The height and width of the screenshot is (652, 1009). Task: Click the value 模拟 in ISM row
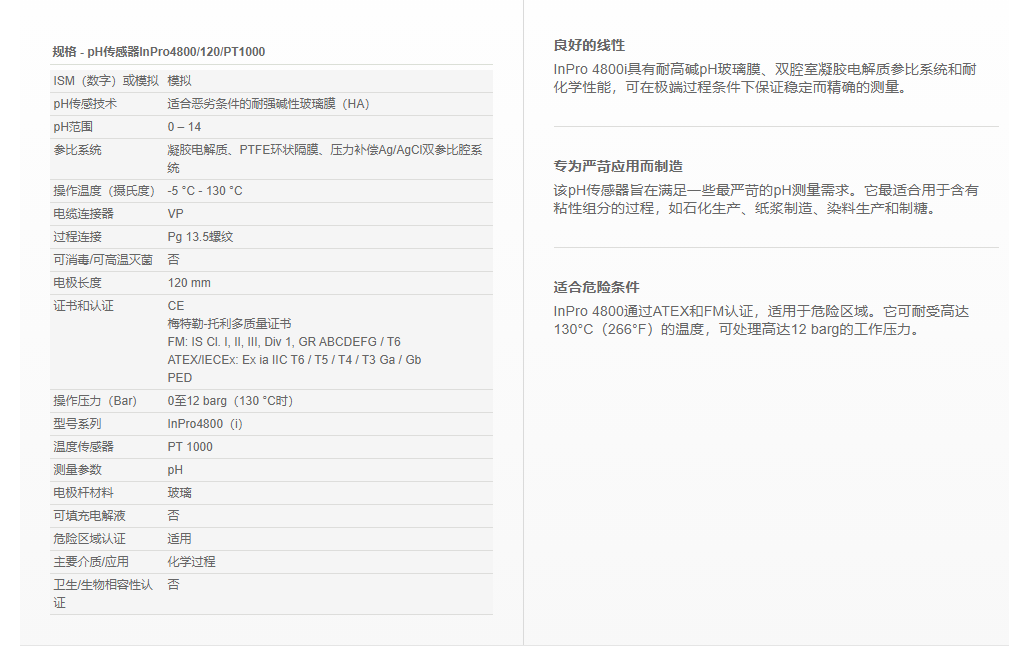(180, 80)
